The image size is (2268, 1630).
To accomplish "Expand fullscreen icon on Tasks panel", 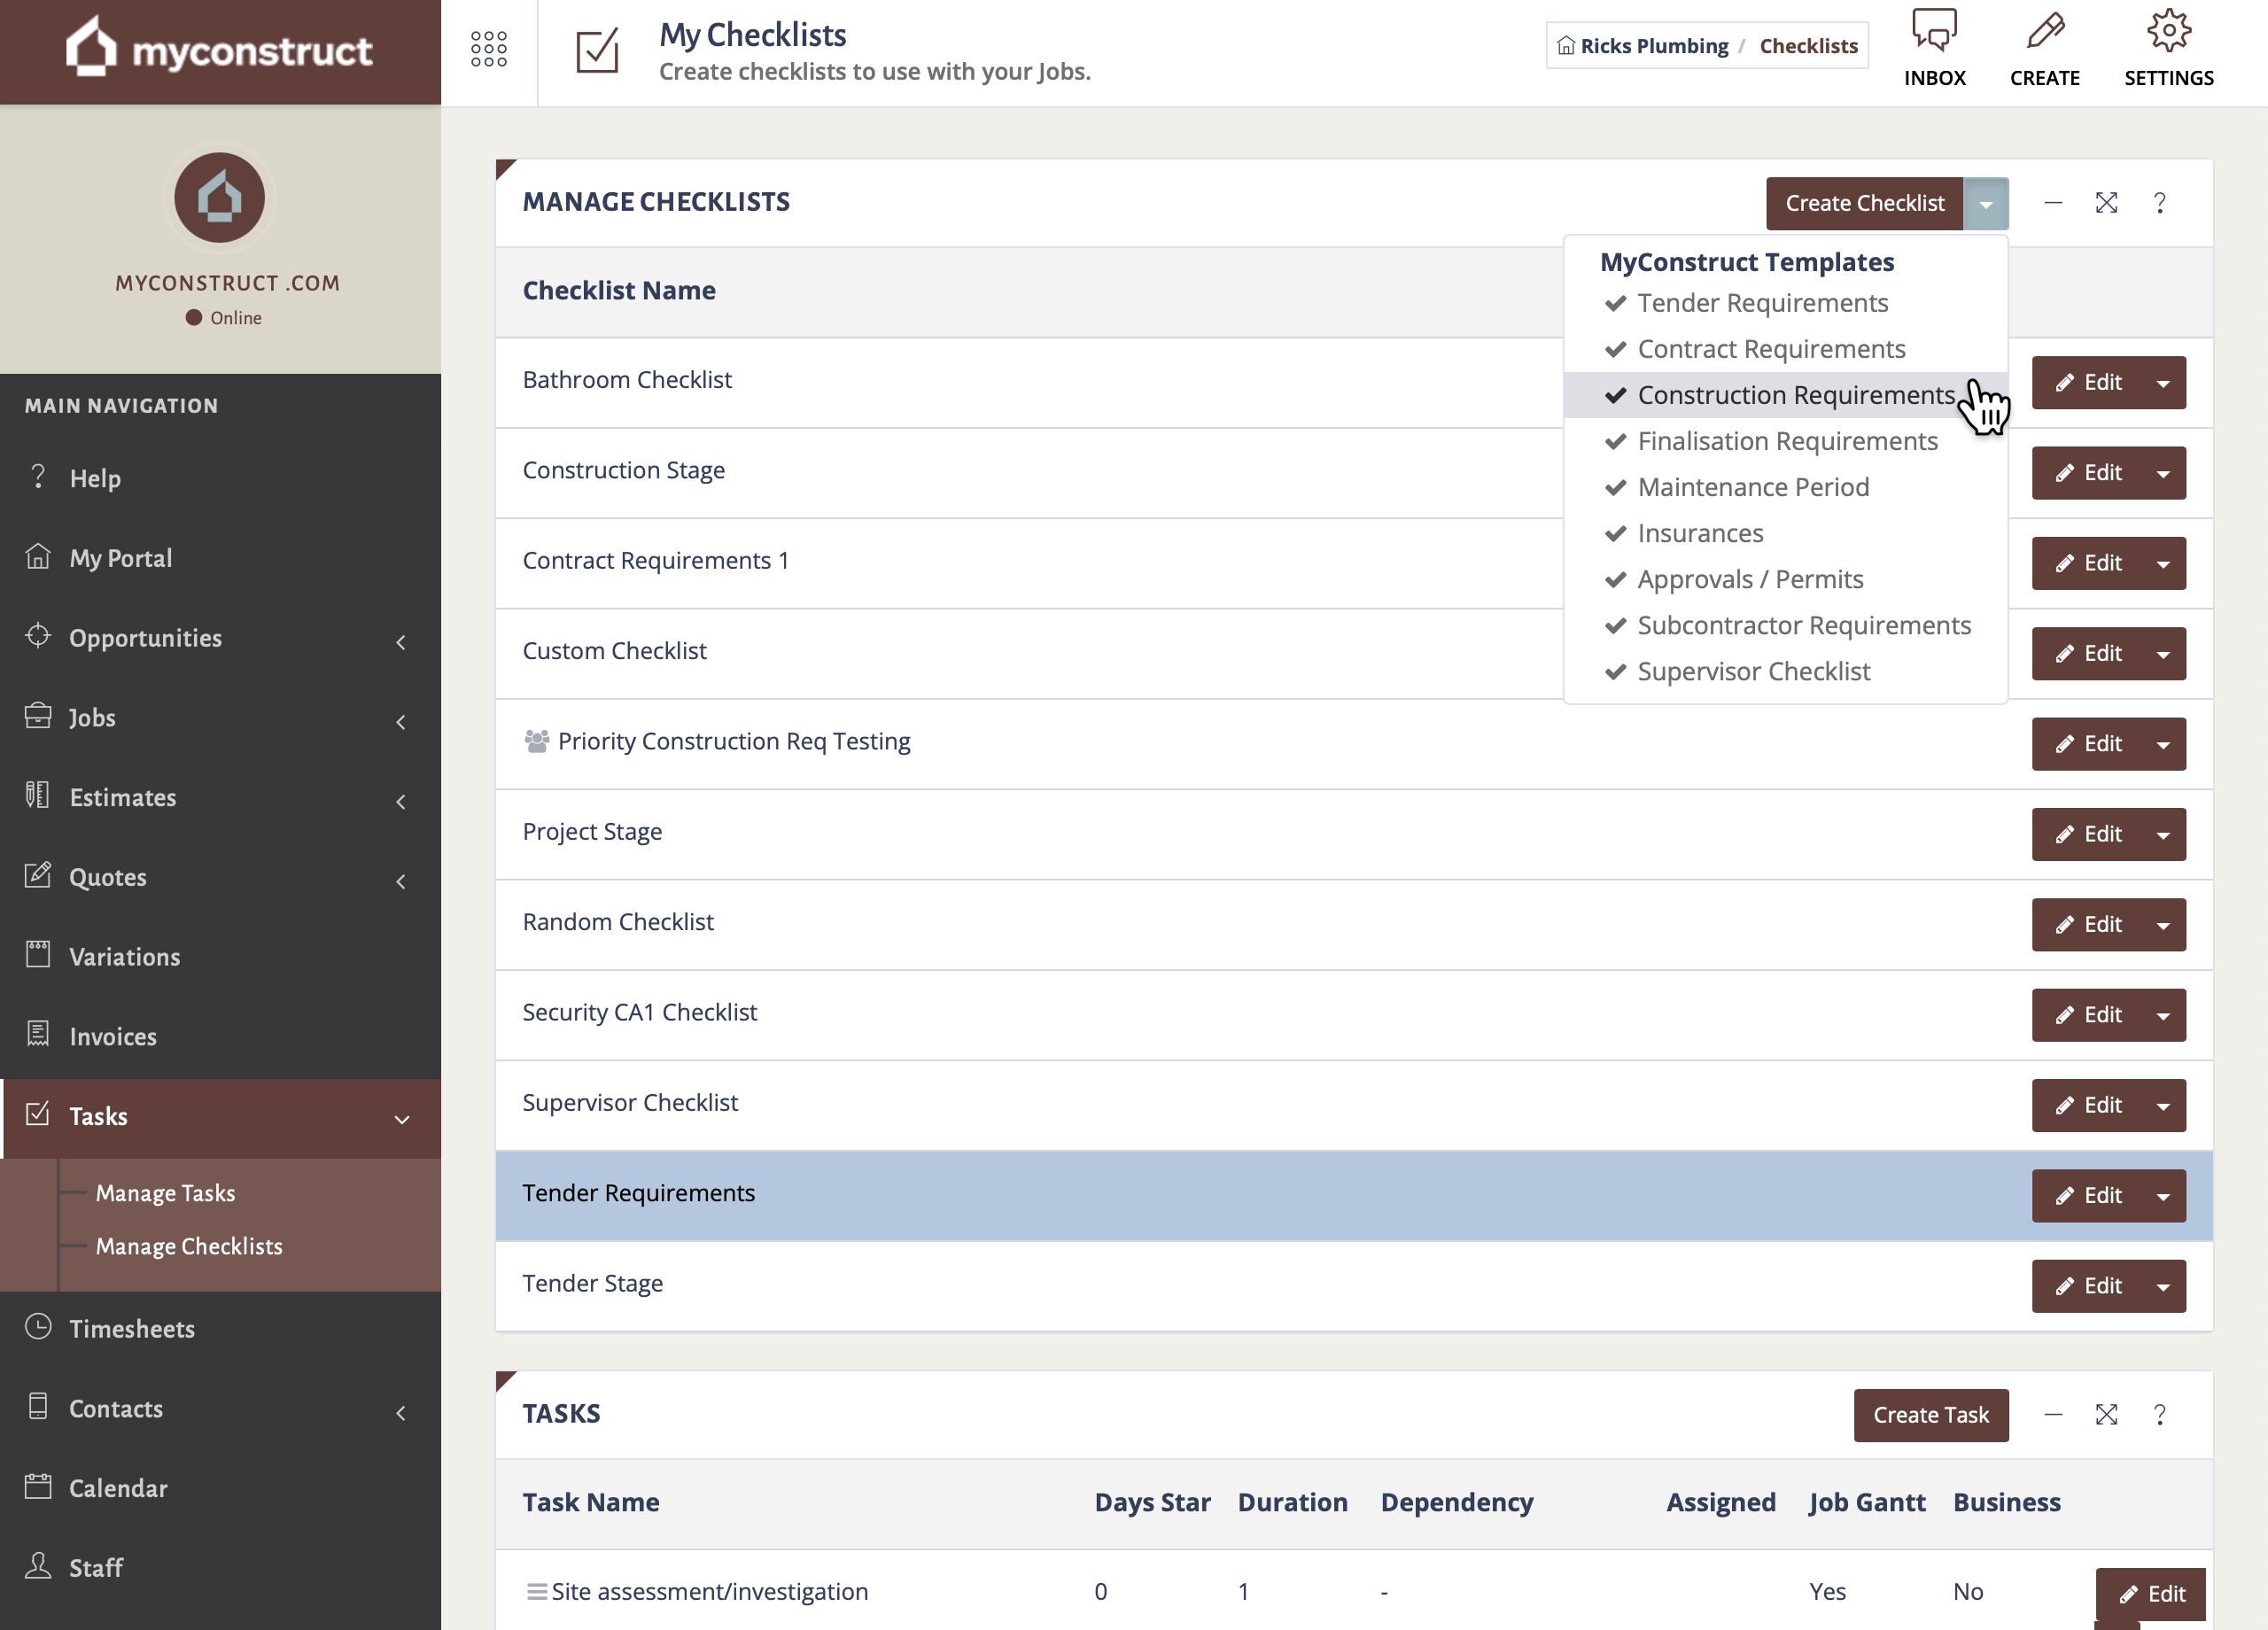I will tap(2106, 1414).
